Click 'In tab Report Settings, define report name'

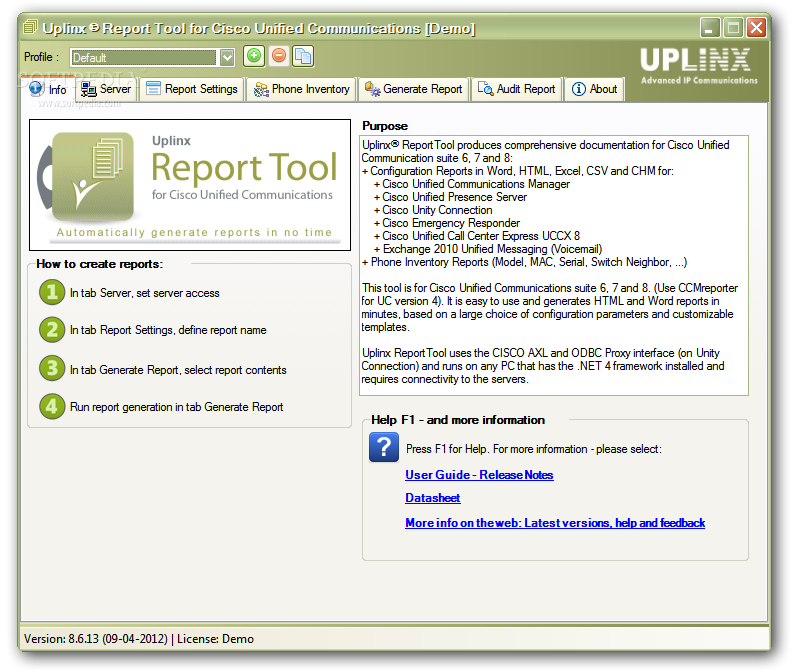pyautogui.click(x=168, y=330)
